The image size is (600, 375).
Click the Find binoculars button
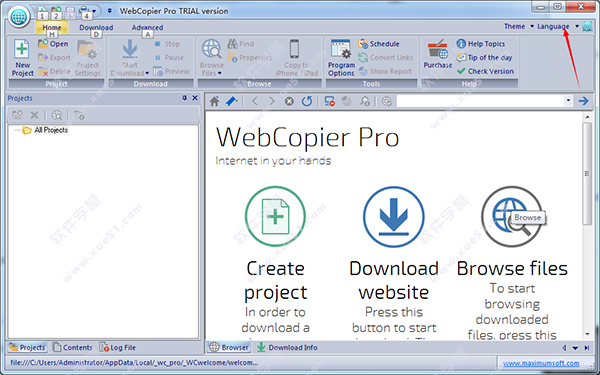click(241, 44)
